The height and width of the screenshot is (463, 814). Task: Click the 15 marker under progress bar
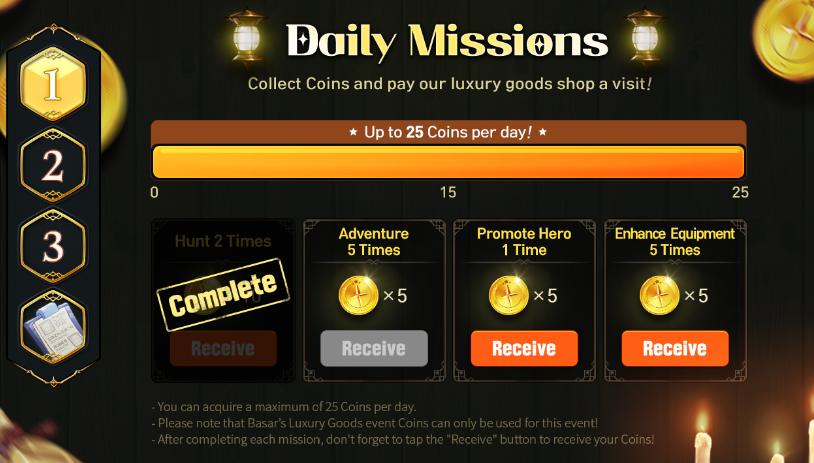tap(448, 193)
